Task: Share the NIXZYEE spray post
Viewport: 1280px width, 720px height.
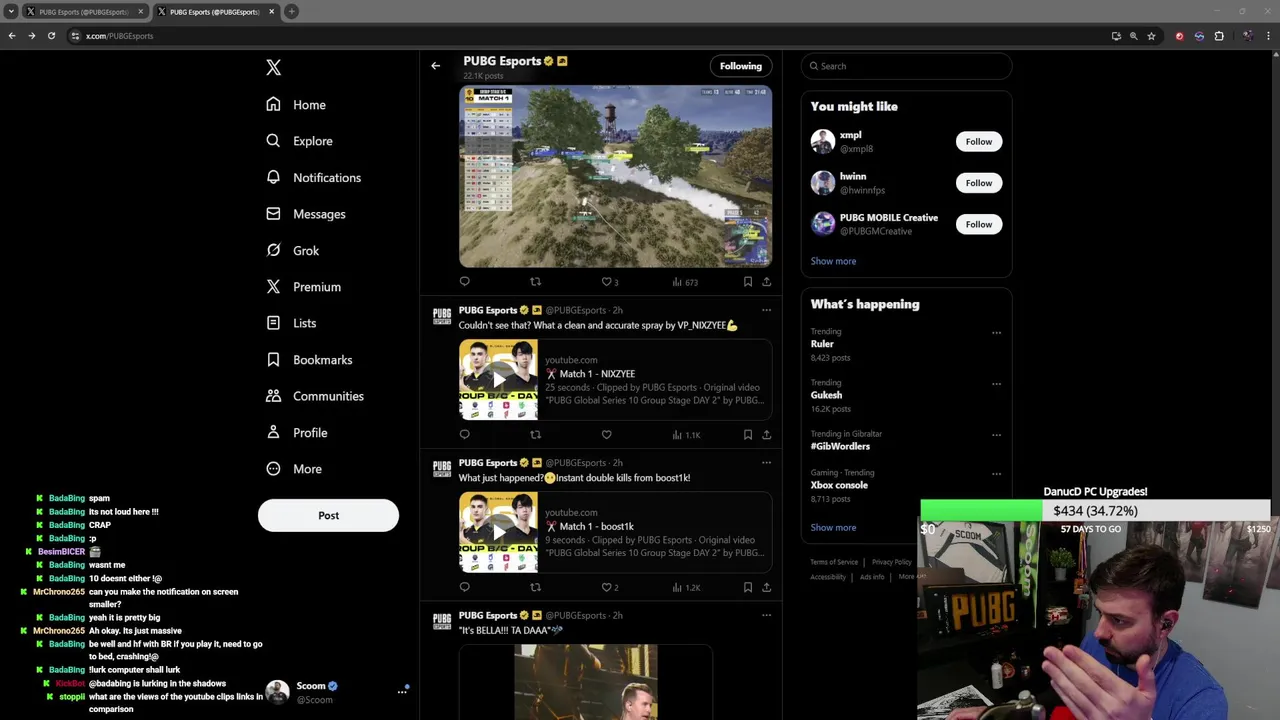Action: pos(767,435)
